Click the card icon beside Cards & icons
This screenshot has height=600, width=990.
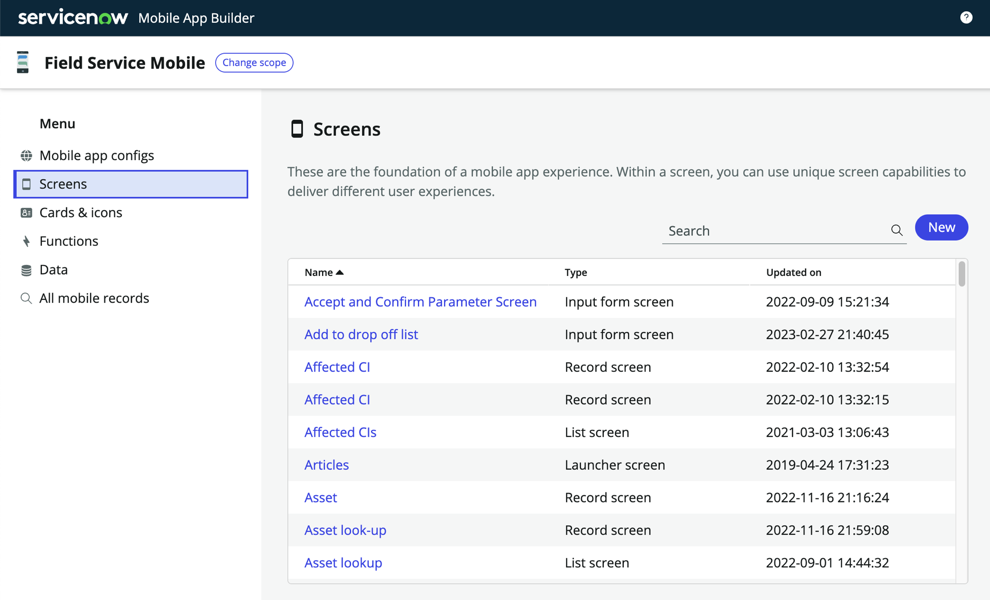point(26,213)
